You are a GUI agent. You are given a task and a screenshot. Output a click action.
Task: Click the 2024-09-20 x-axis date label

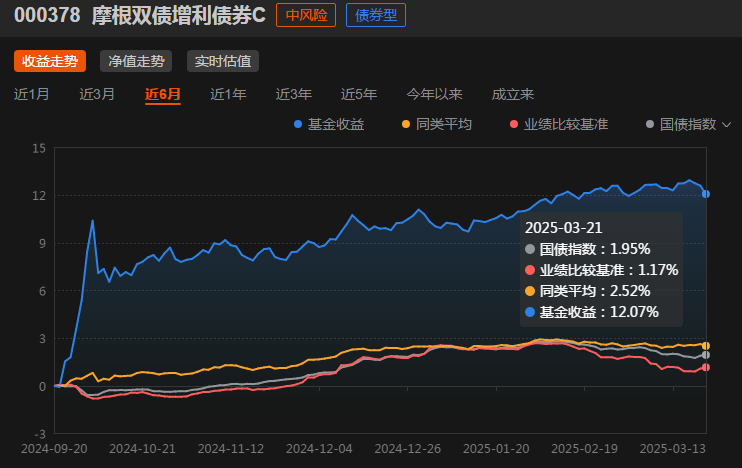54,449
